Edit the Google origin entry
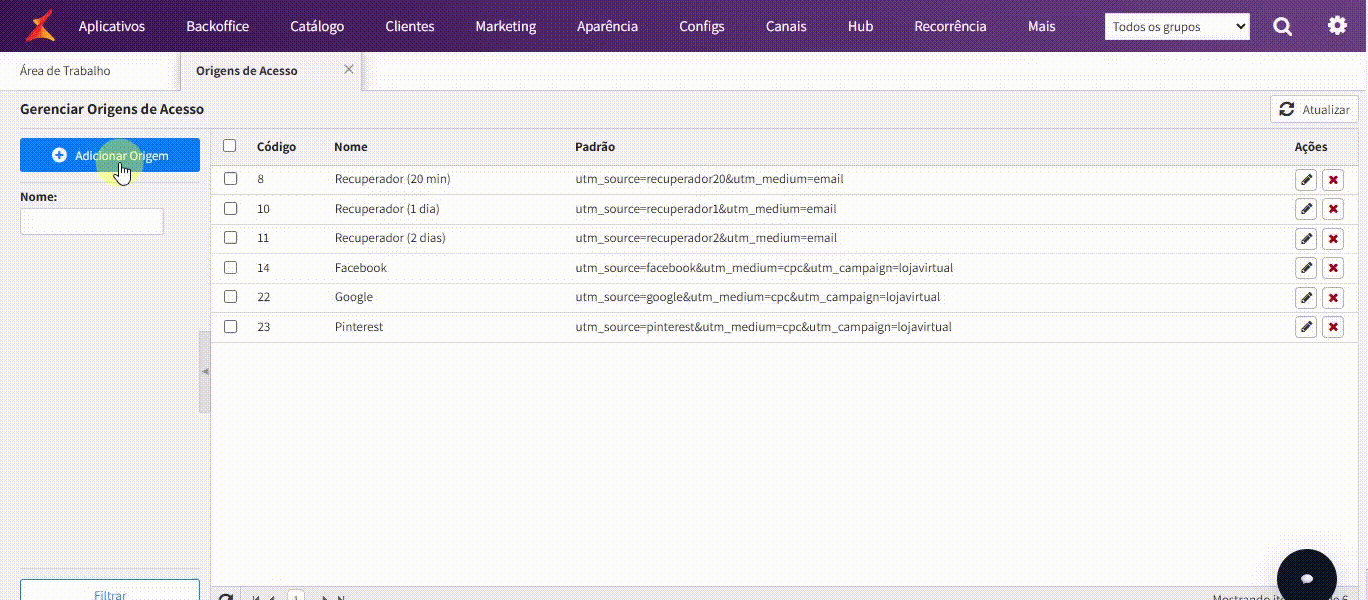Viewport: 1368px width, 600px height. (x=1305, y=297)
